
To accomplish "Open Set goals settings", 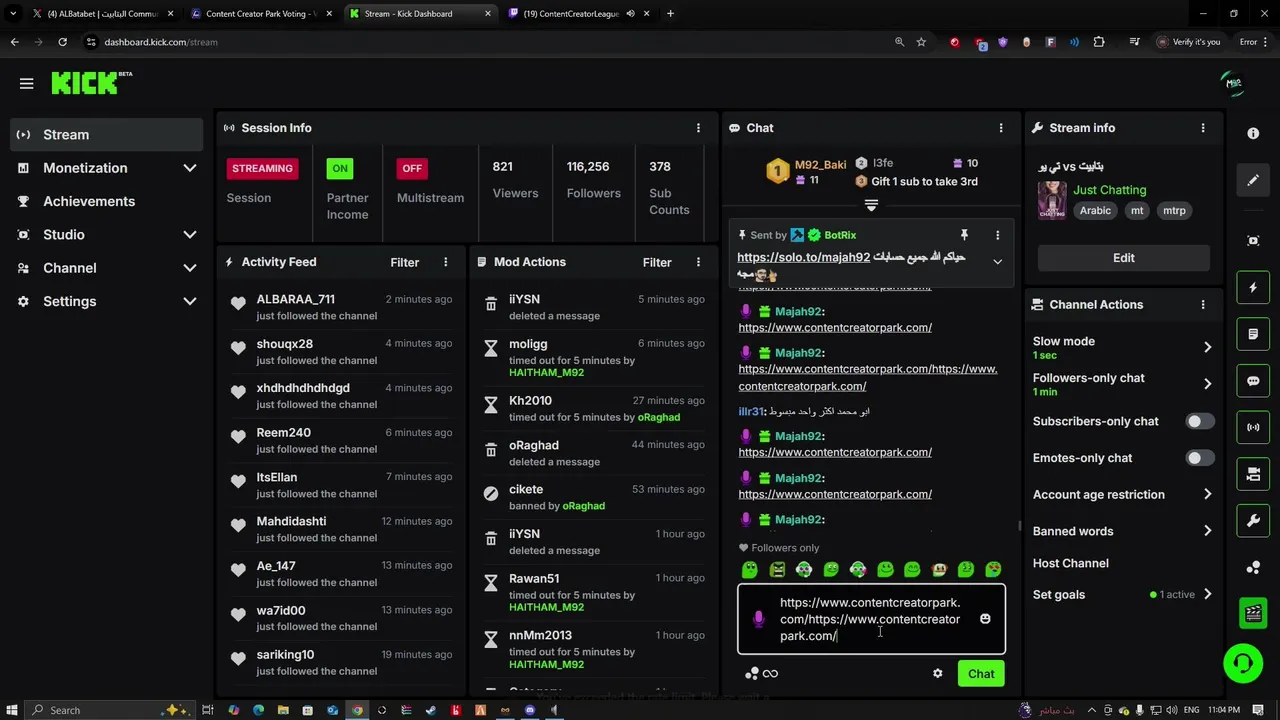I will pyautogui.click(x=1122, y=595).
